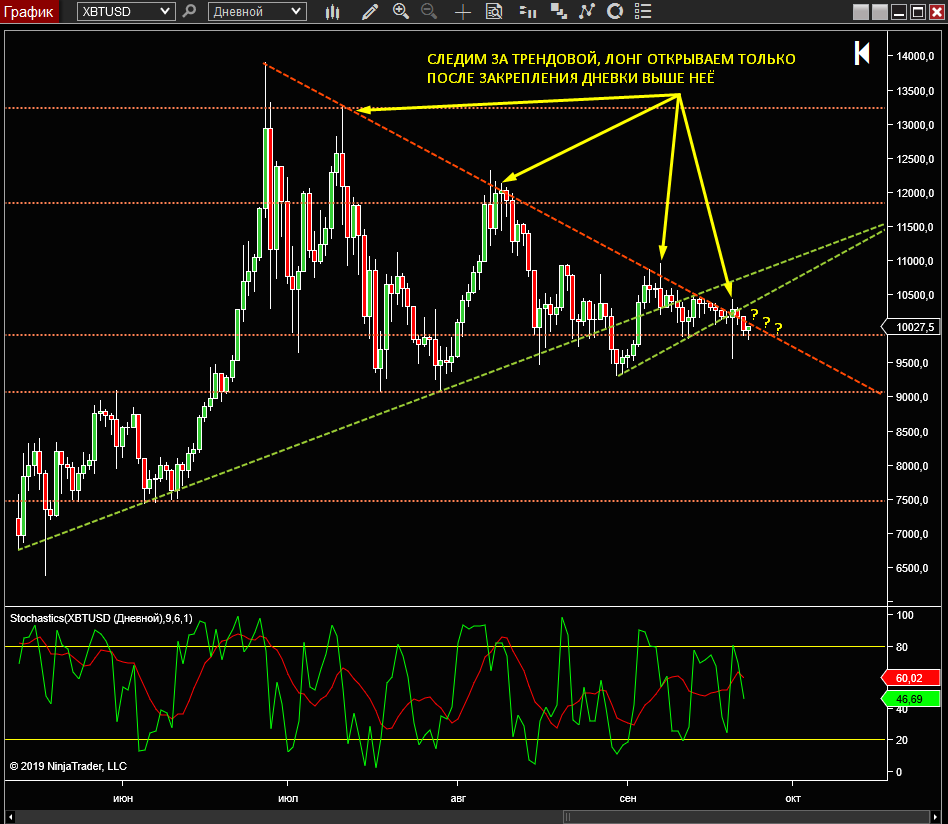Click the left arrow of horizontal scrollbar
Viewport: 948px width, 824px height.
[10, 817]
